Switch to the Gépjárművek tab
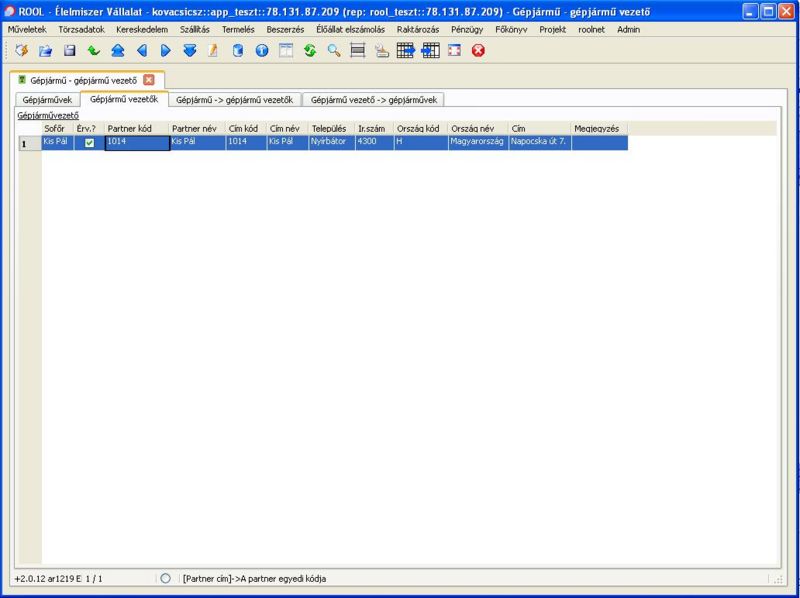This screenshot has width=800, height=598. point(48,100)
